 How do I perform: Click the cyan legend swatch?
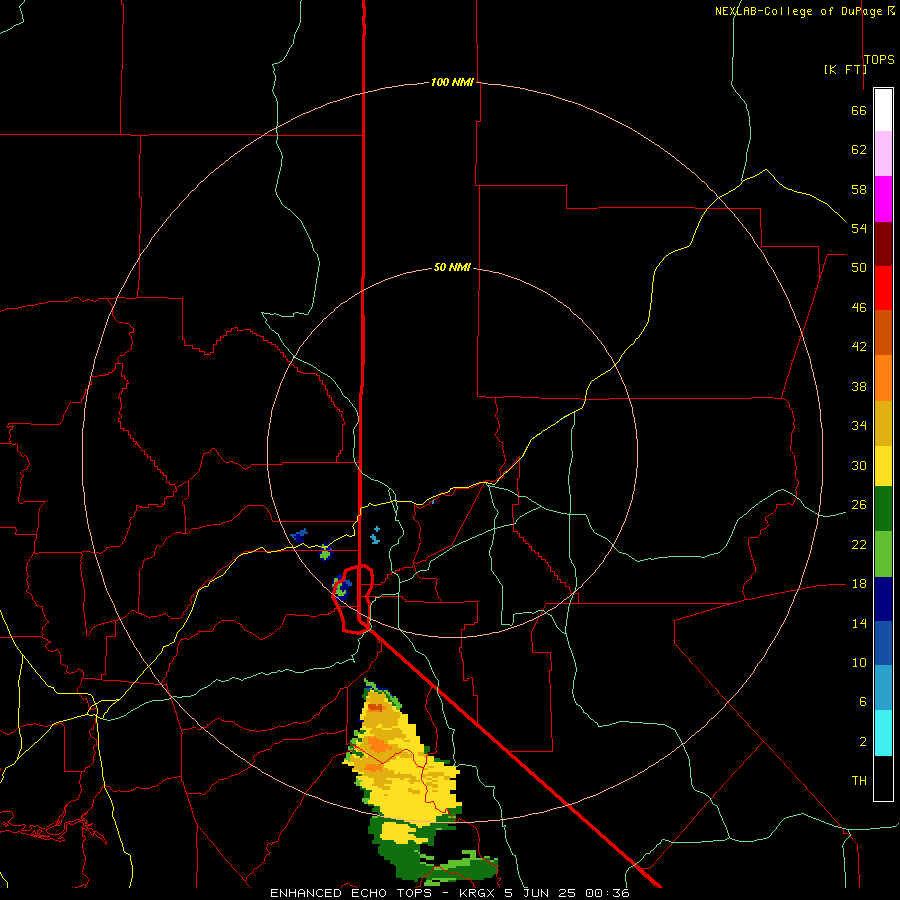click(x=883, y=734)
